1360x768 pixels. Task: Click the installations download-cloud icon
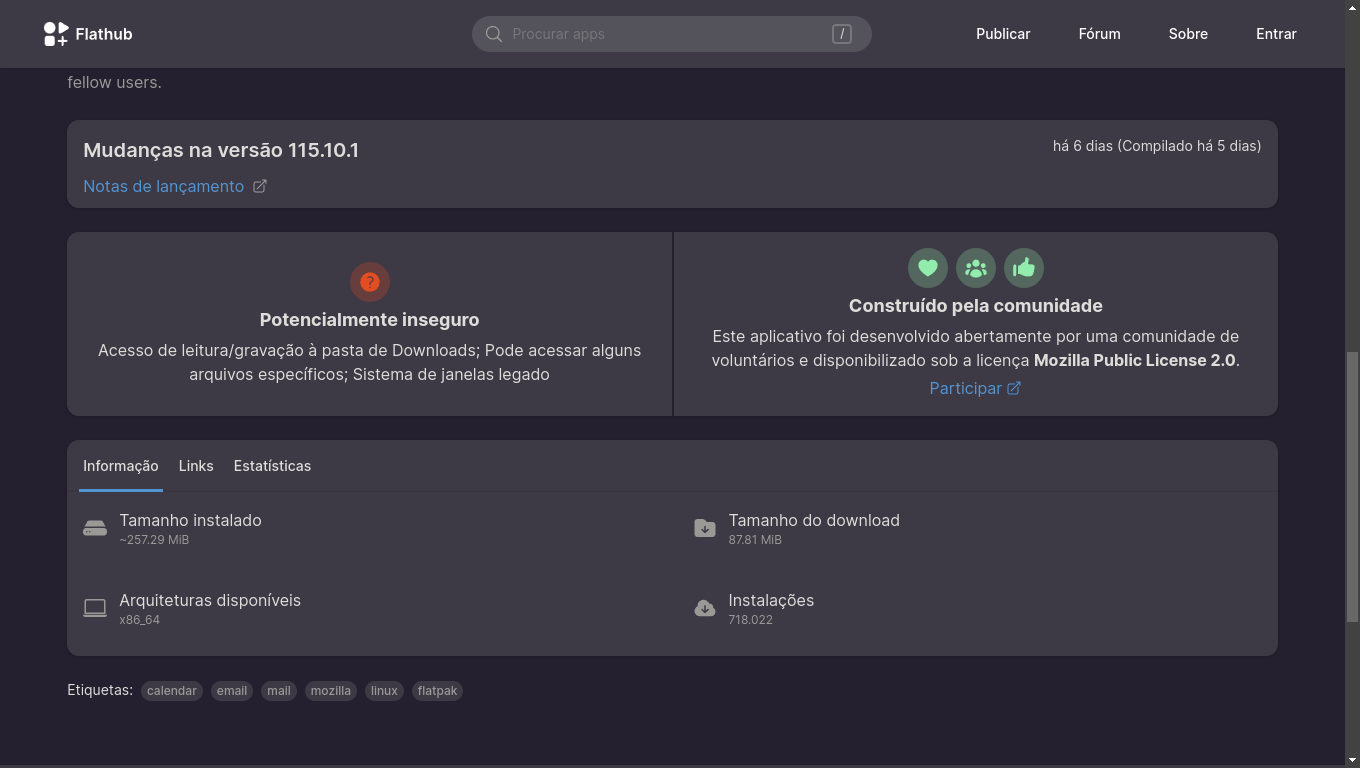(704, 607)
